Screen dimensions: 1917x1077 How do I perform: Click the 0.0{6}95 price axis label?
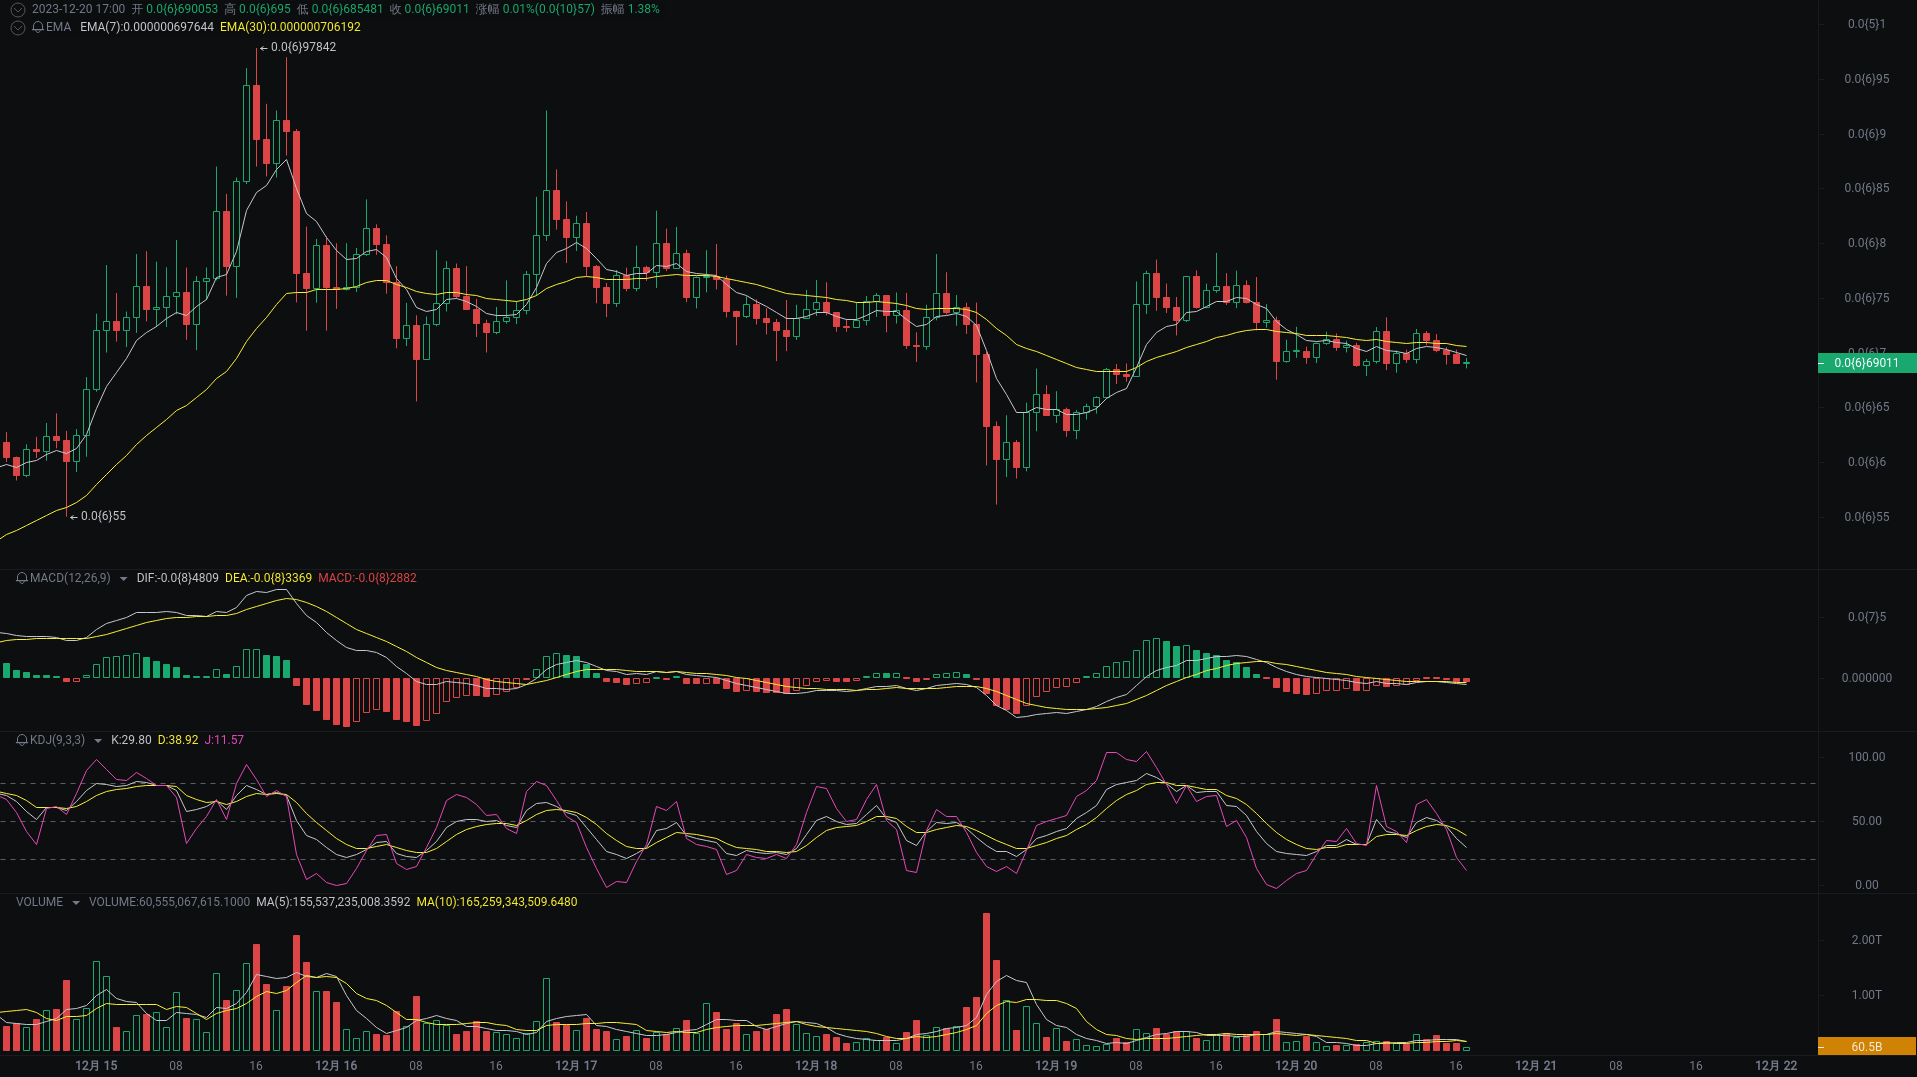point(1867,79)
